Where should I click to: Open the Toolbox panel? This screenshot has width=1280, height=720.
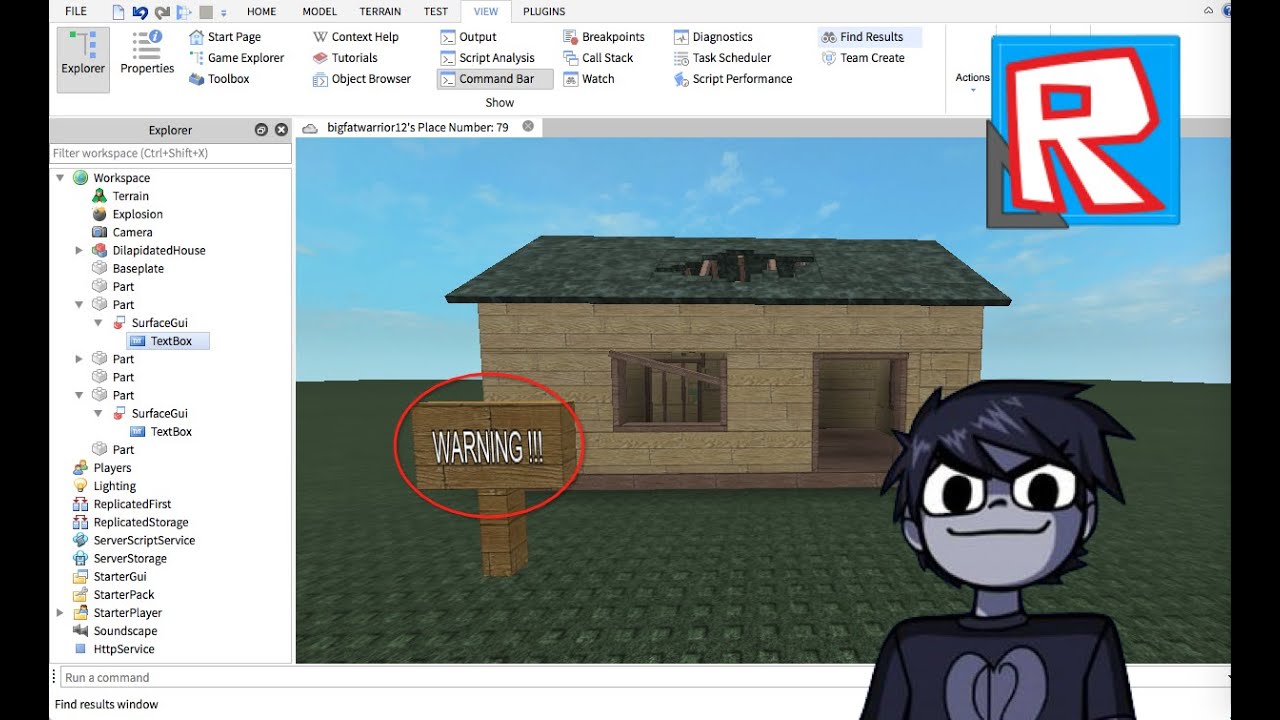point(219,79)
